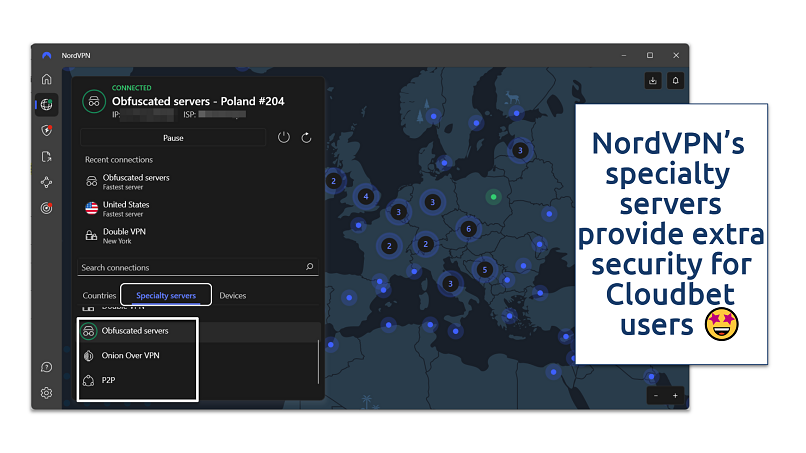The width and height of the screenshot is (806, 453).
Task: Open Meshnet icon in the sidebar
Action: (x=46, y=182)
